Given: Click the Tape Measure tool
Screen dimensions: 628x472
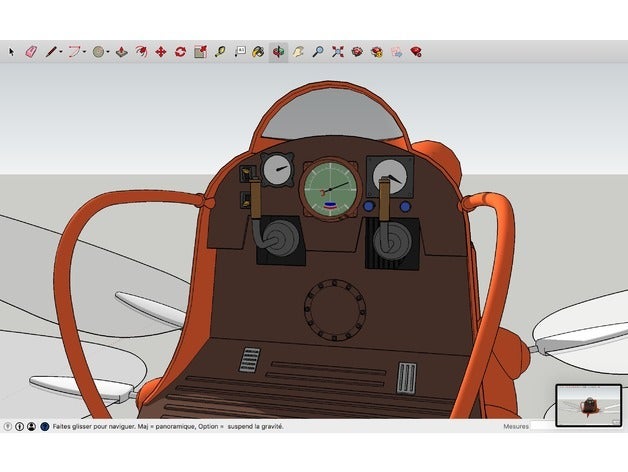Looking at the screenshot, I should pos(220,51).
